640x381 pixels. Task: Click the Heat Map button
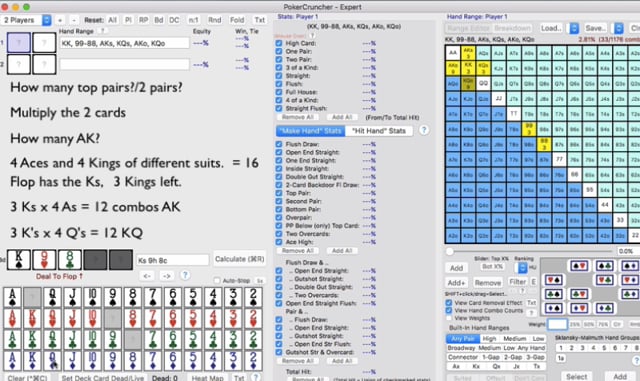(207, 378)
